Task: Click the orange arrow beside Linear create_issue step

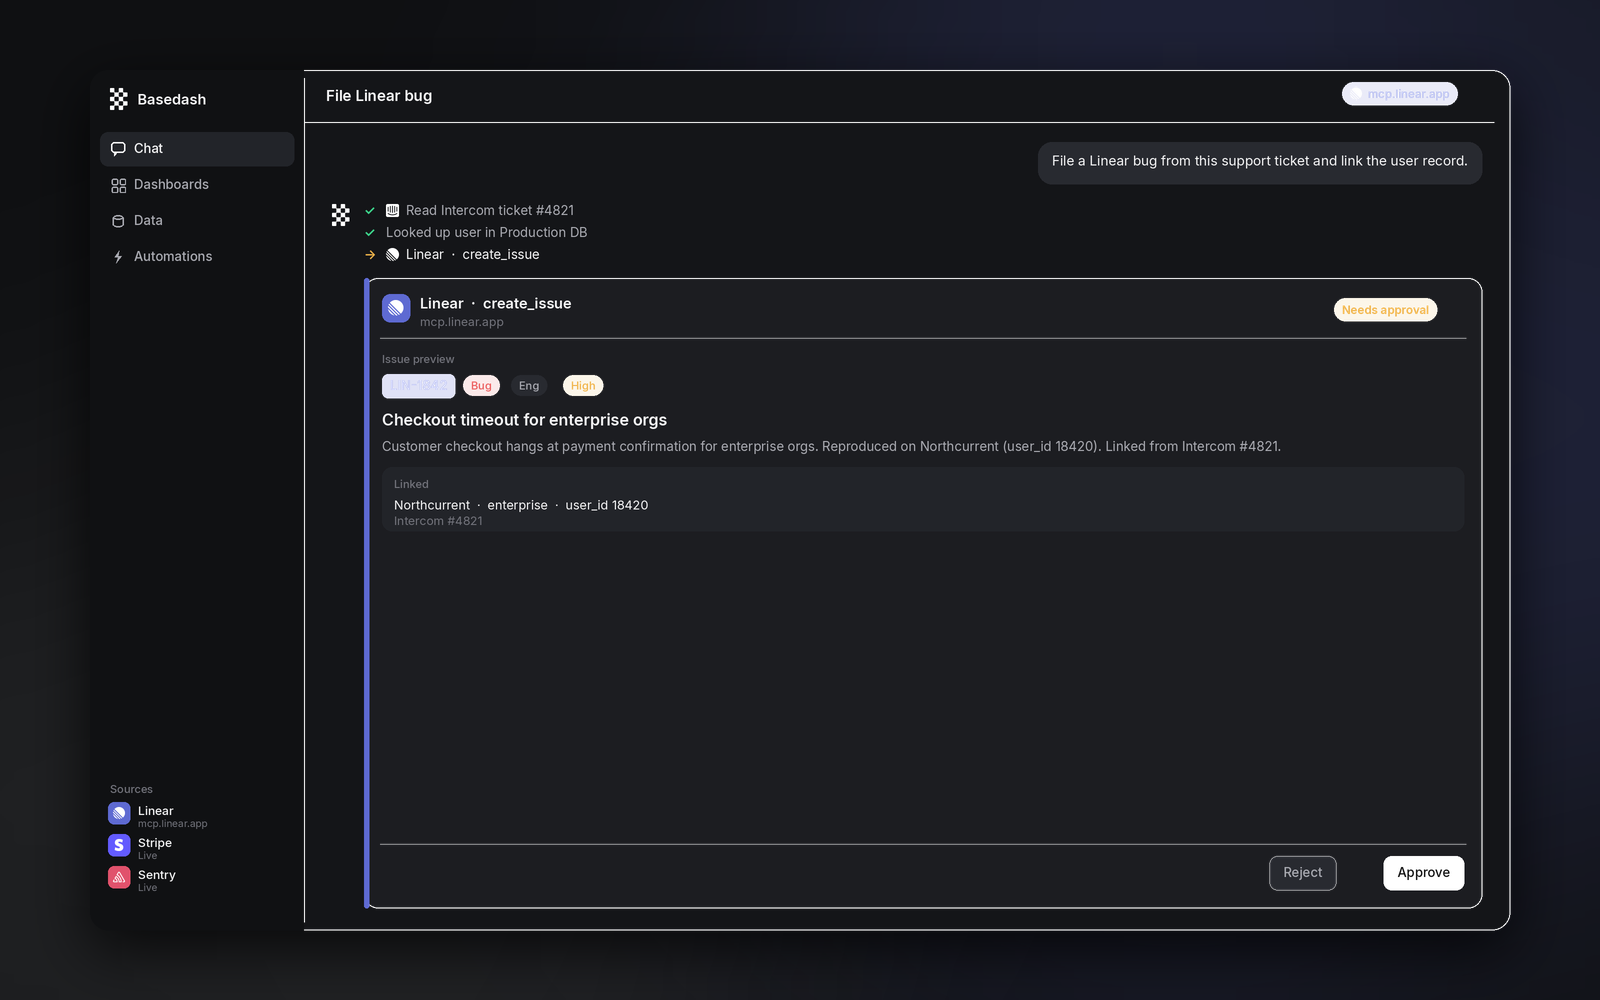Action: click(x=370, y=255)
